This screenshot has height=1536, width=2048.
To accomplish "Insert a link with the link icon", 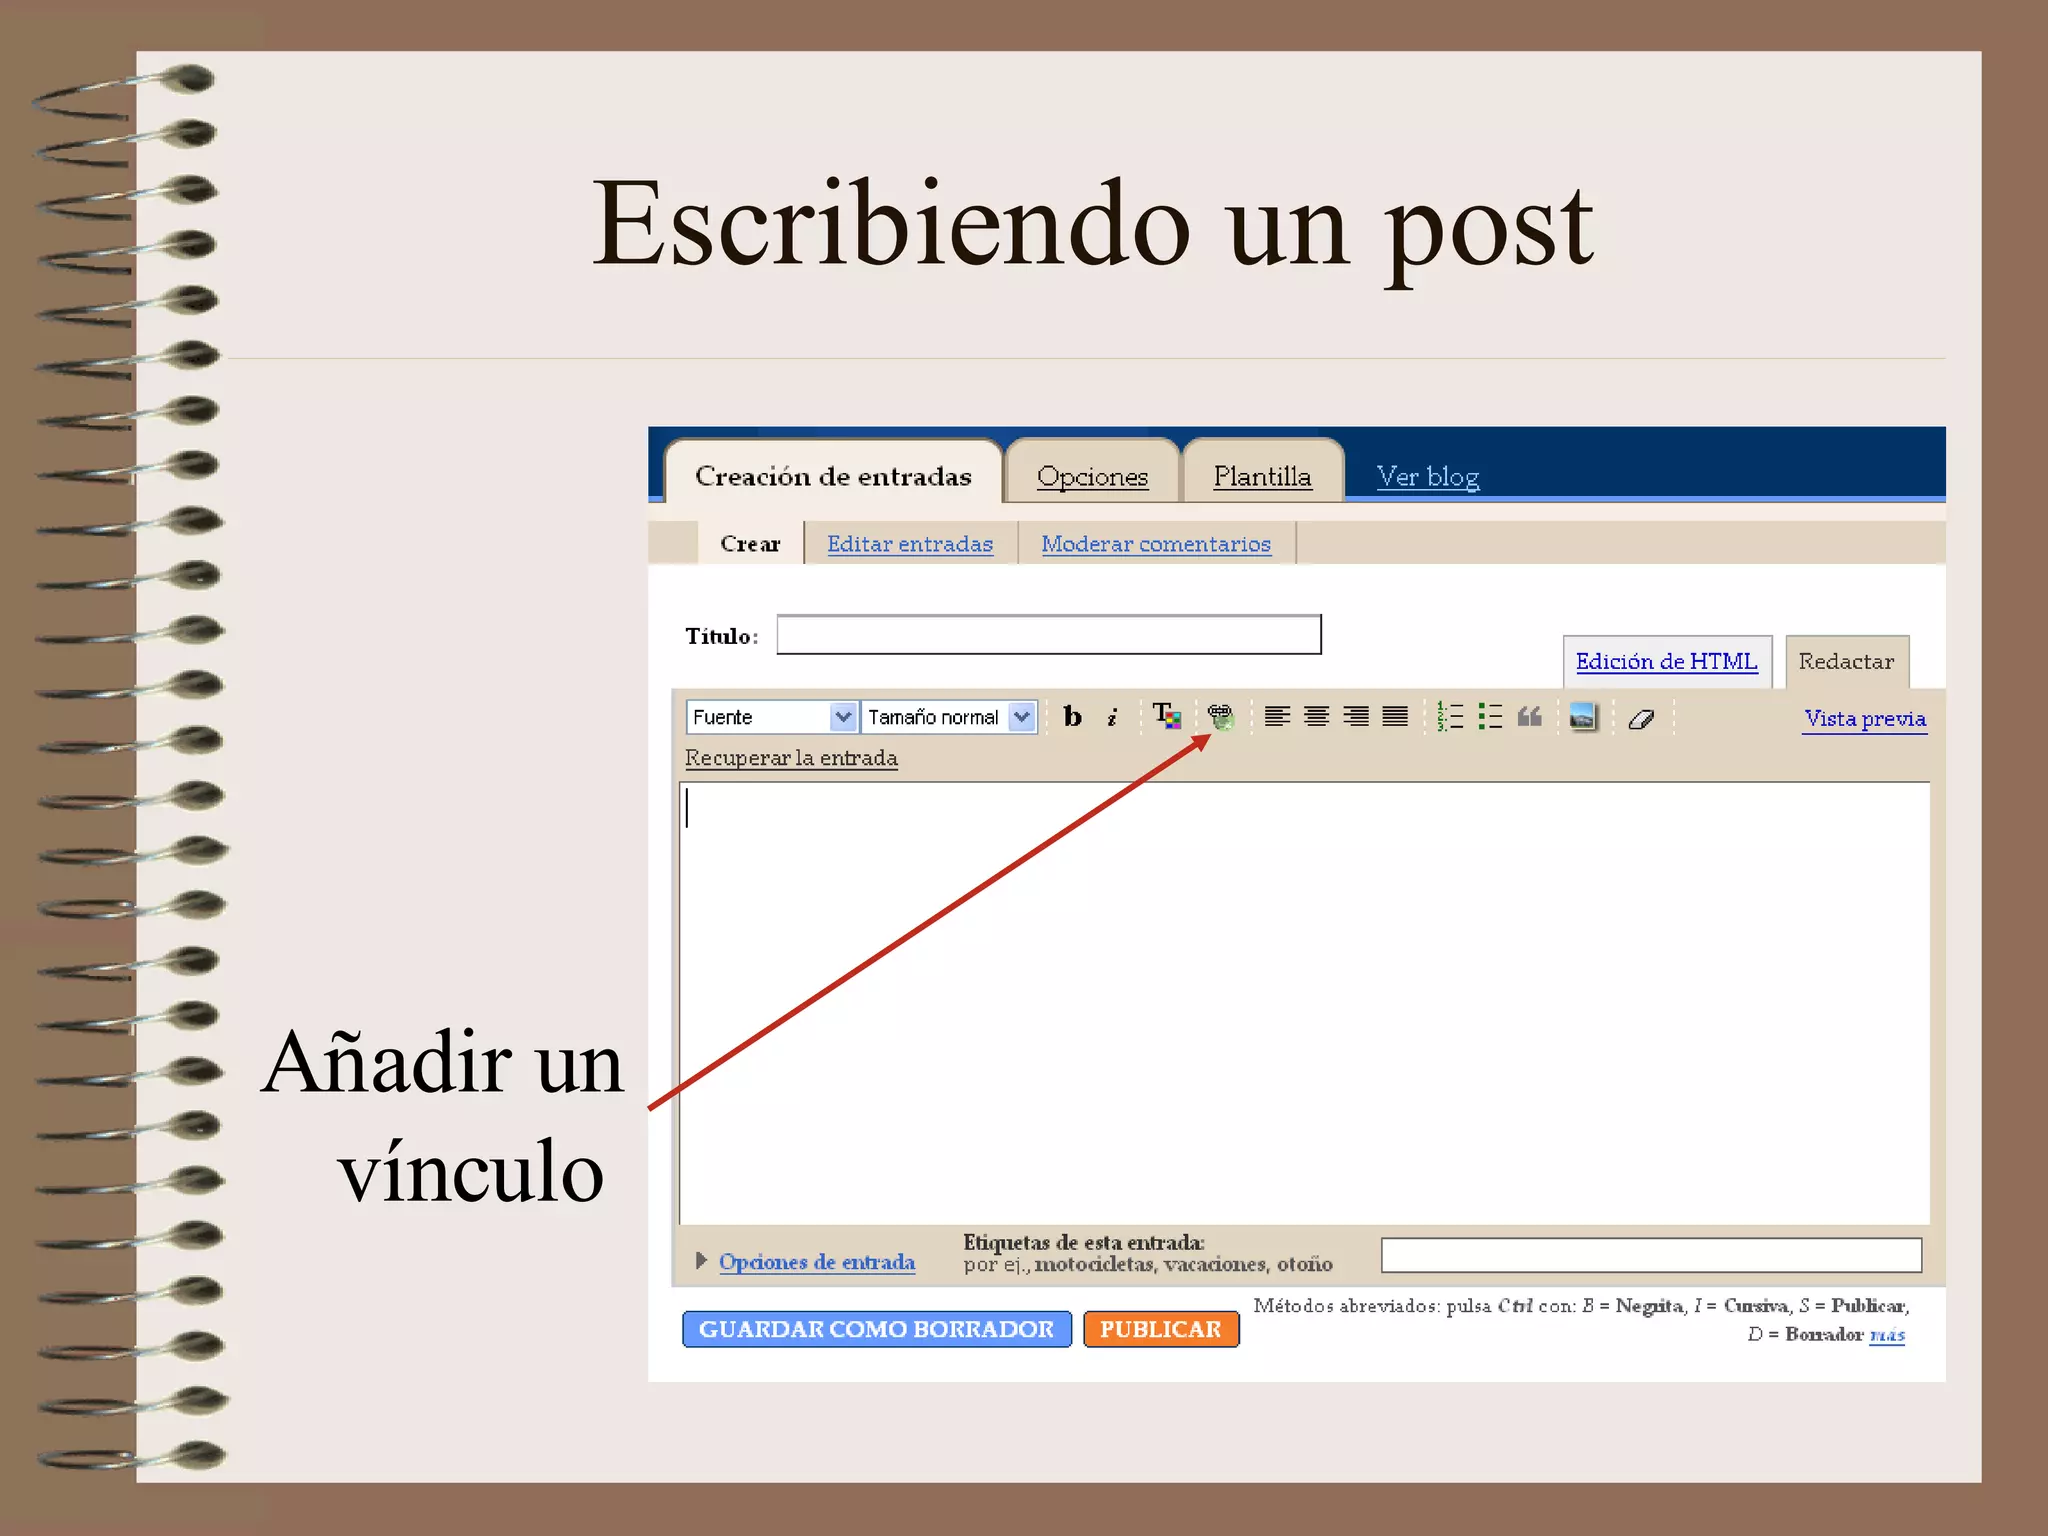I will click(x=1220, y=716).
